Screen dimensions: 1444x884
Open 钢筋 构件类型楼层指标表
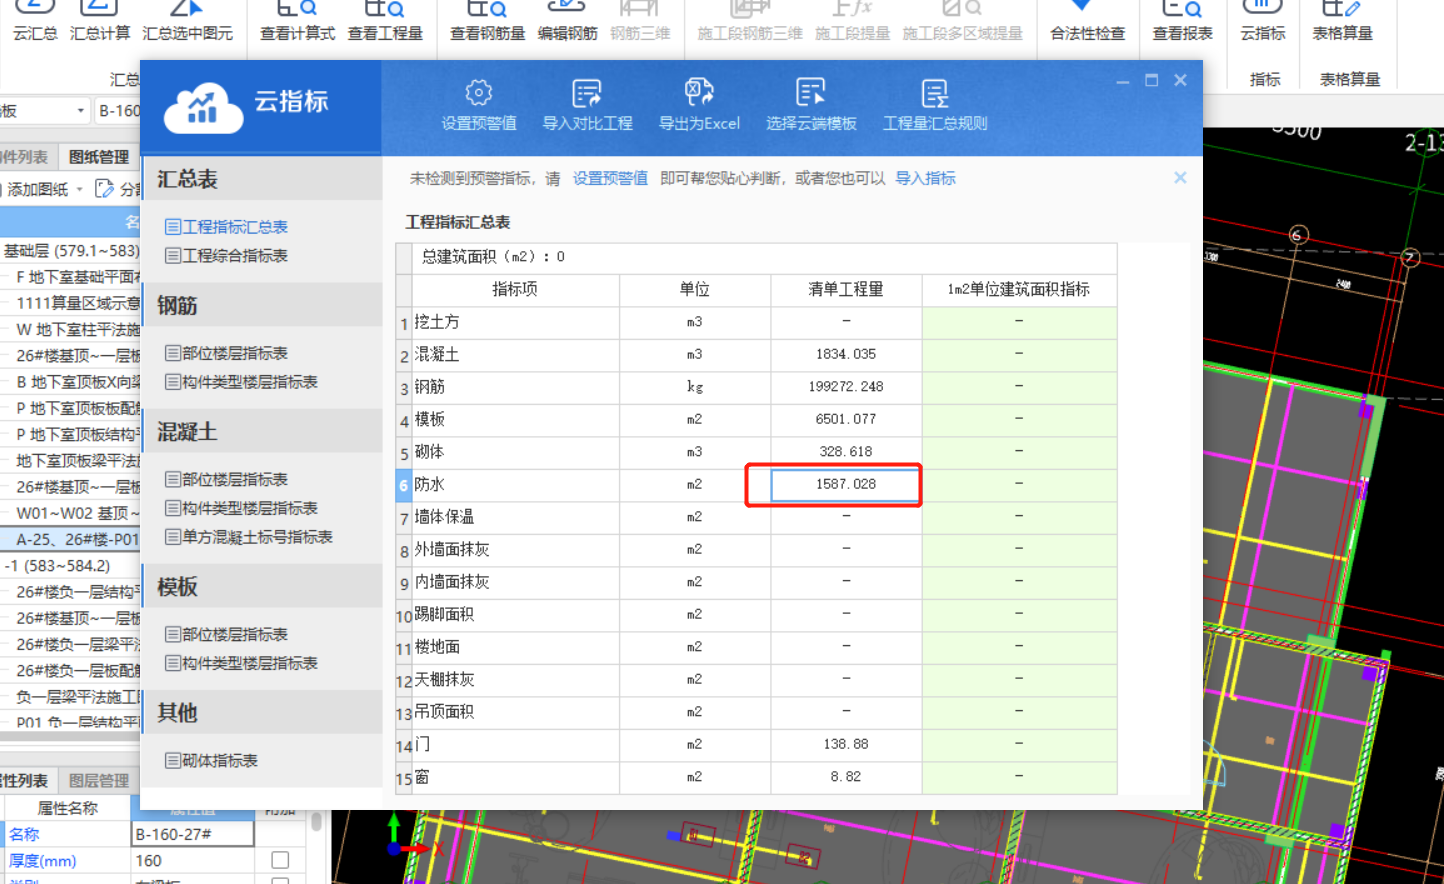pyautogui.click(x=242, y=382)
